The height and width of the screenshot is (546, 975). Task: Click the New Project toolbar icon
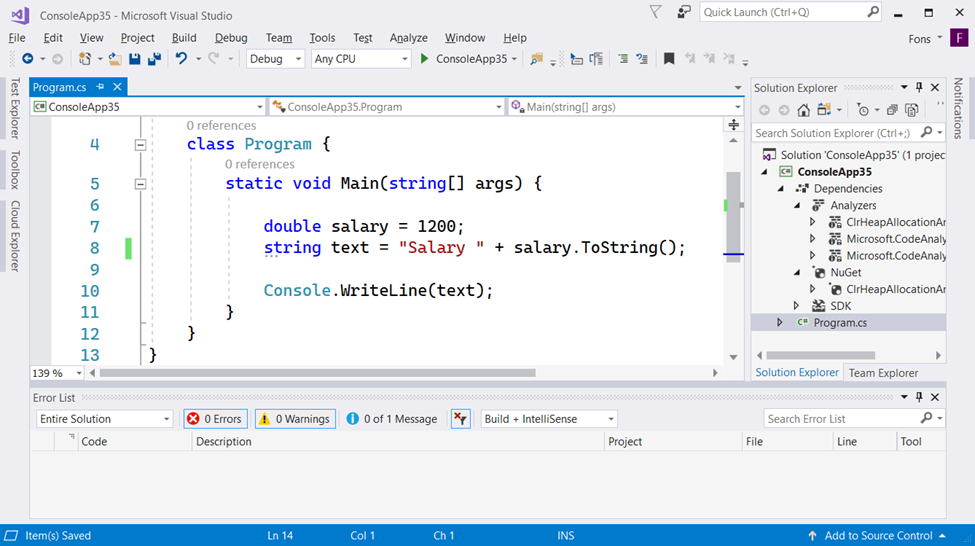tap(85, 58)
